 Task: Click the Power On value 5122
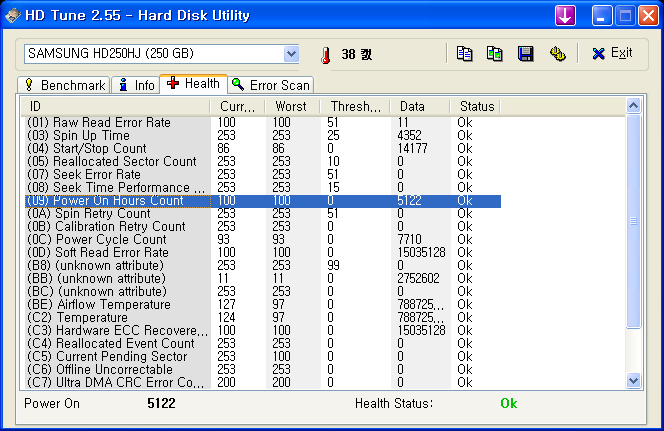[161, 403]
